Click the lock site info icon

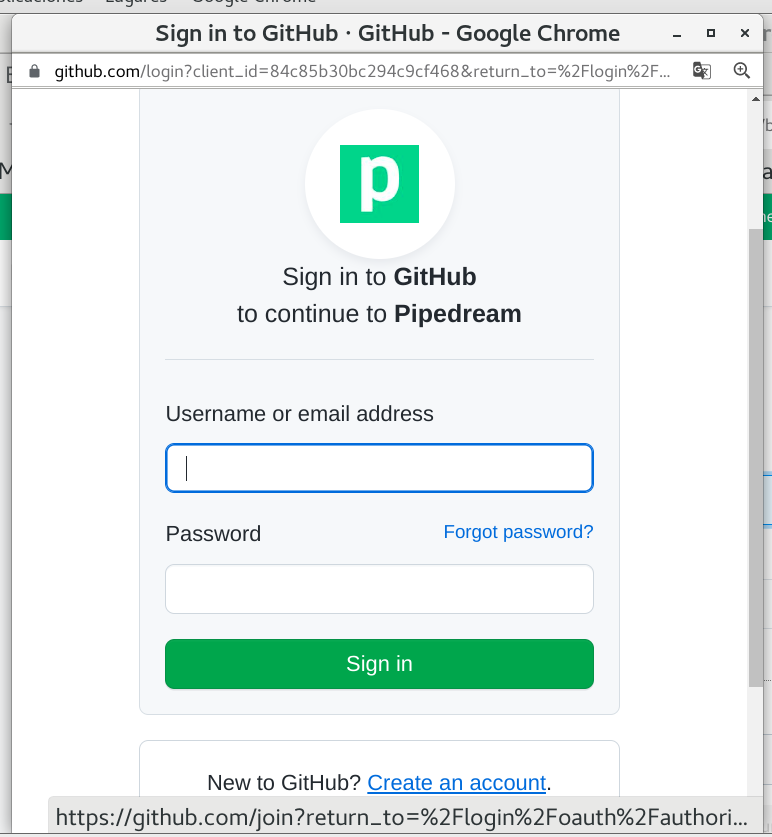[35, 71]
